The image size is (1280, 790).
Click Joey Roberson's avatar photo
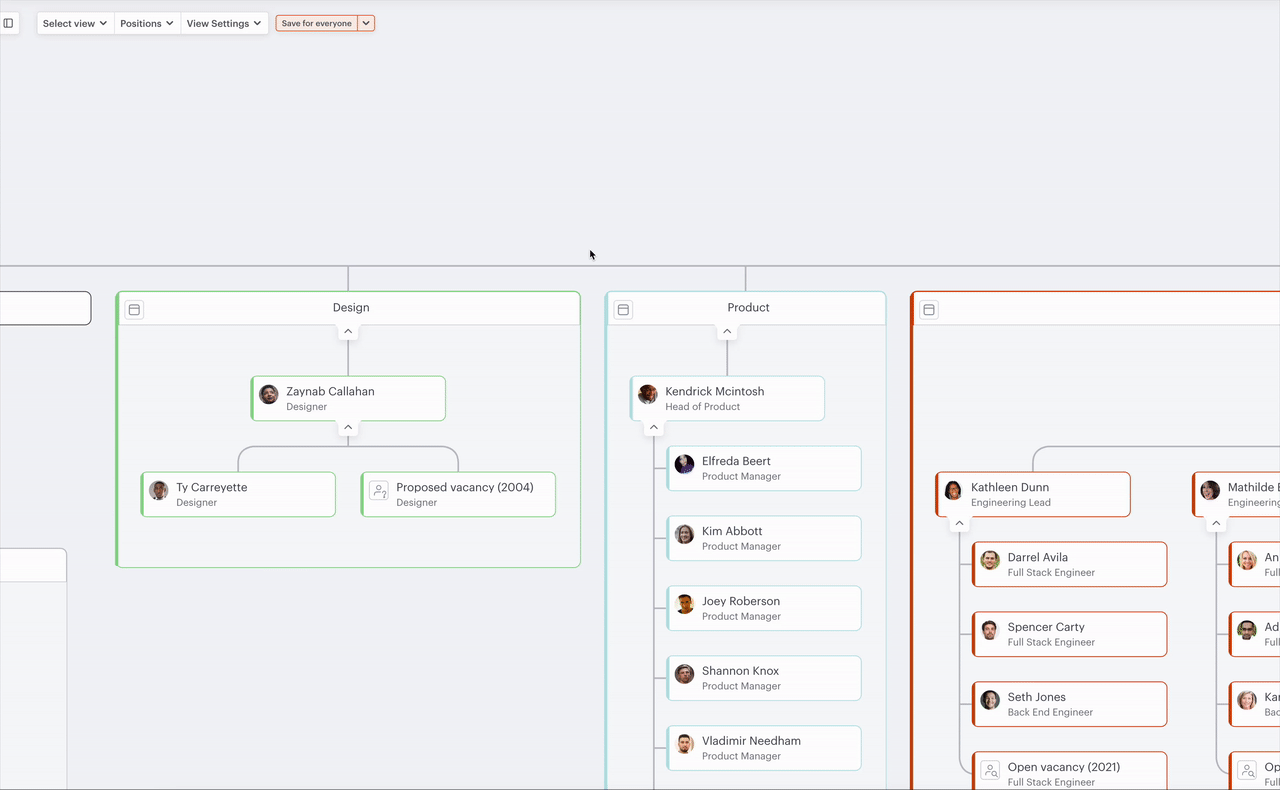(683, 604)
